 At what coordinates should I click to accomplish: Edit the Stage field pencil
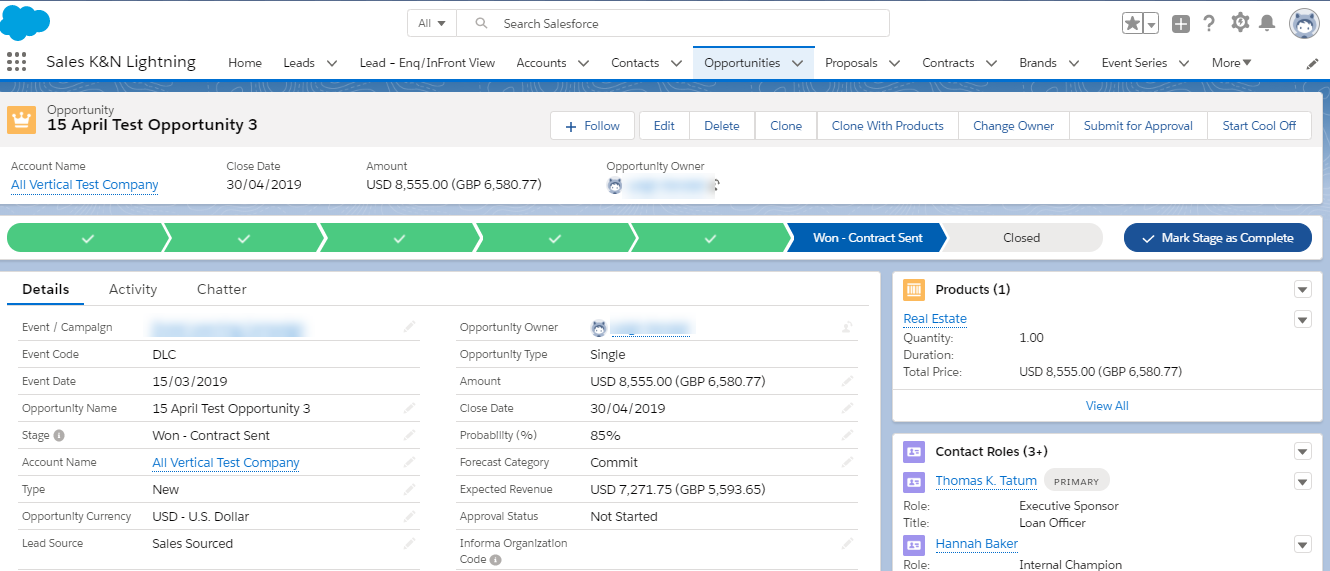pyautogui.click(x=409, y=435)
